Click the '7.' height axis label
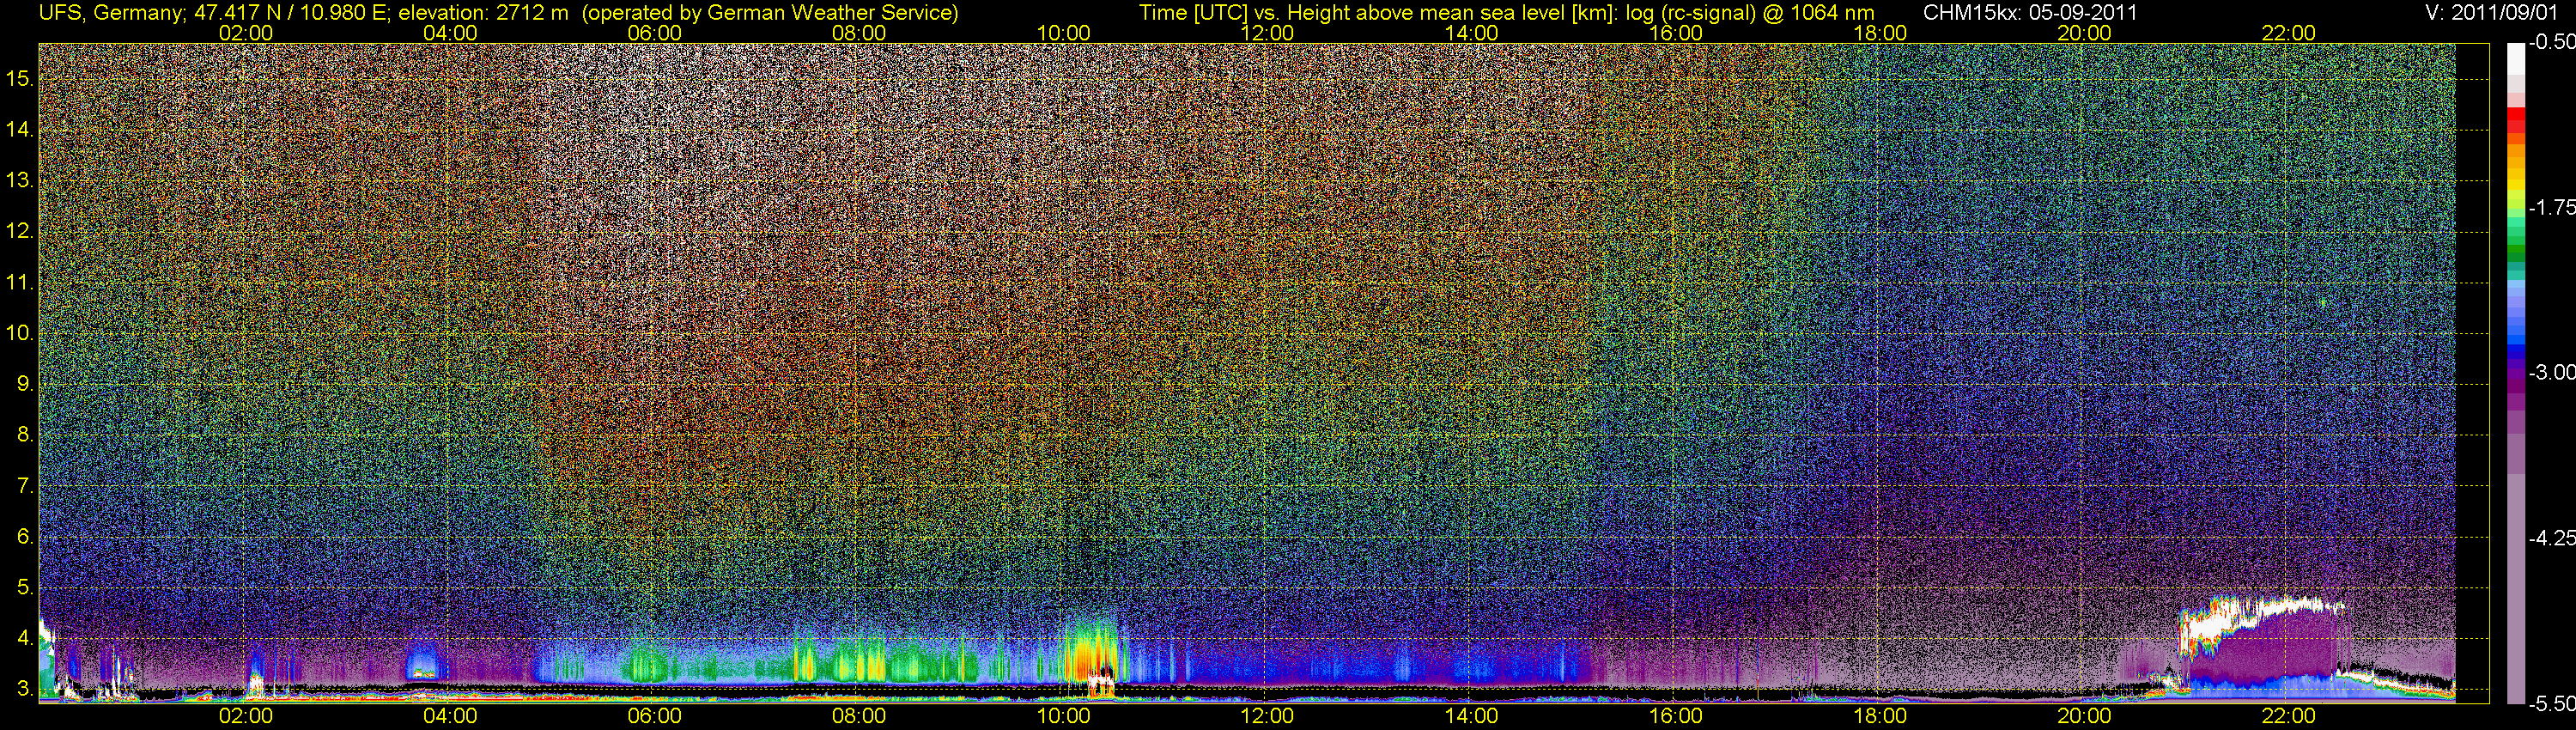 pos(26,486)
